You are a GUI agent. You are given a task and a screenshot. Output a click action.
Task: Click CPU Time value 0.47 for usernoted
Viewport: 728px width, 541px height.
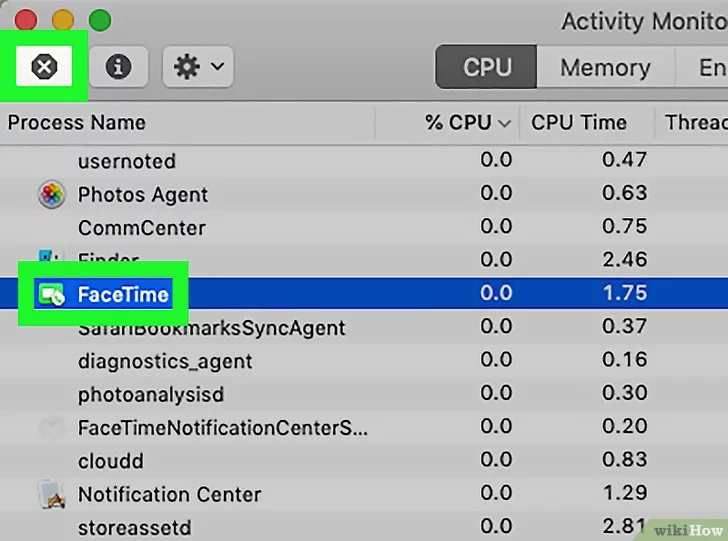coord(624,160)
